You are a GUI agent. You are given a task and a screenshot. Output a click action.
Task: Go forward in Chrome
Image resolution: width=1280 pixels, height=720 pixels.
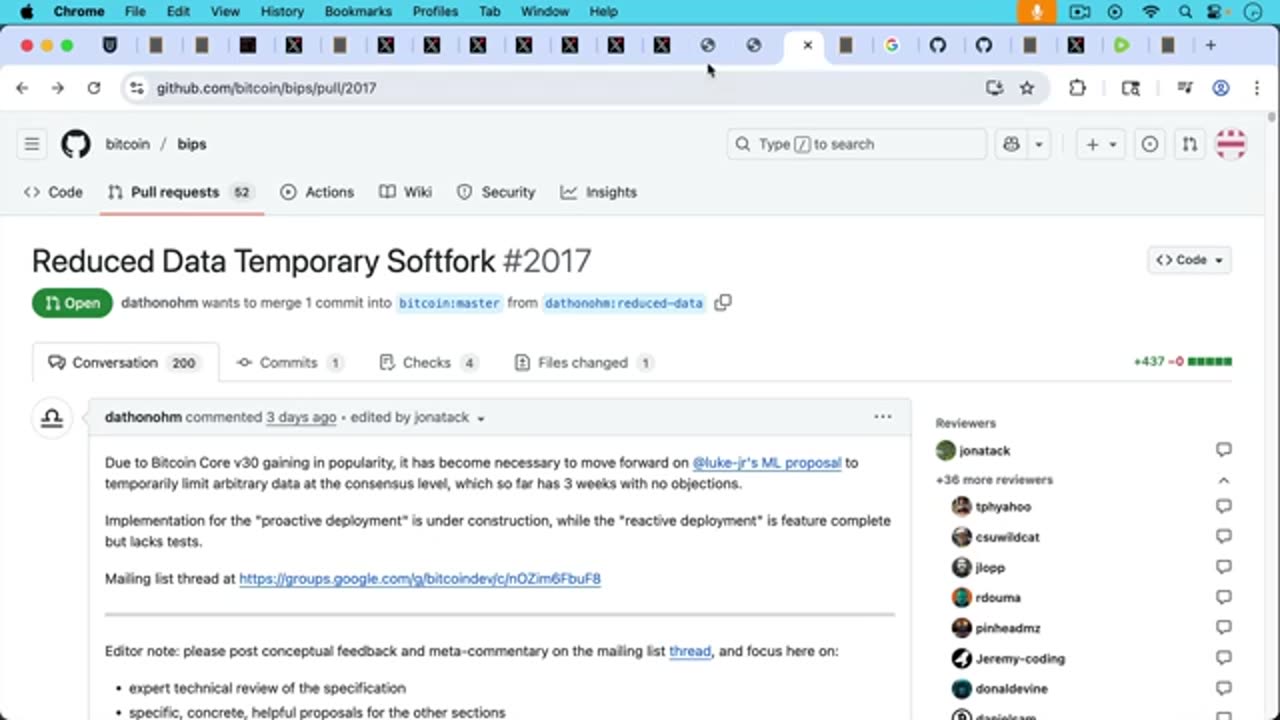click(58, 88)
